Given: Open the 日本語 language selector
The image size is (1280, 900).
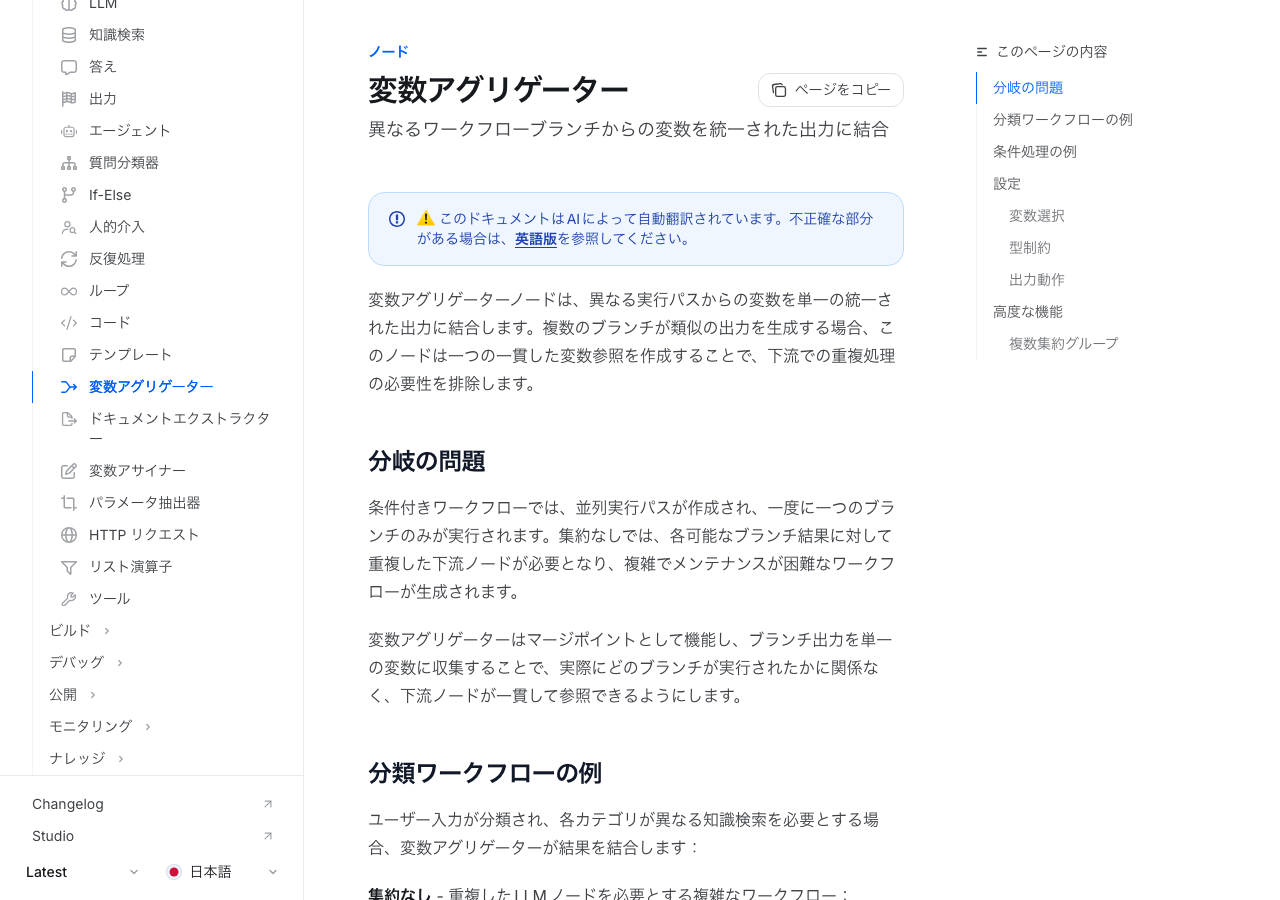Looking at the screenshot, I should click(222, 872).
